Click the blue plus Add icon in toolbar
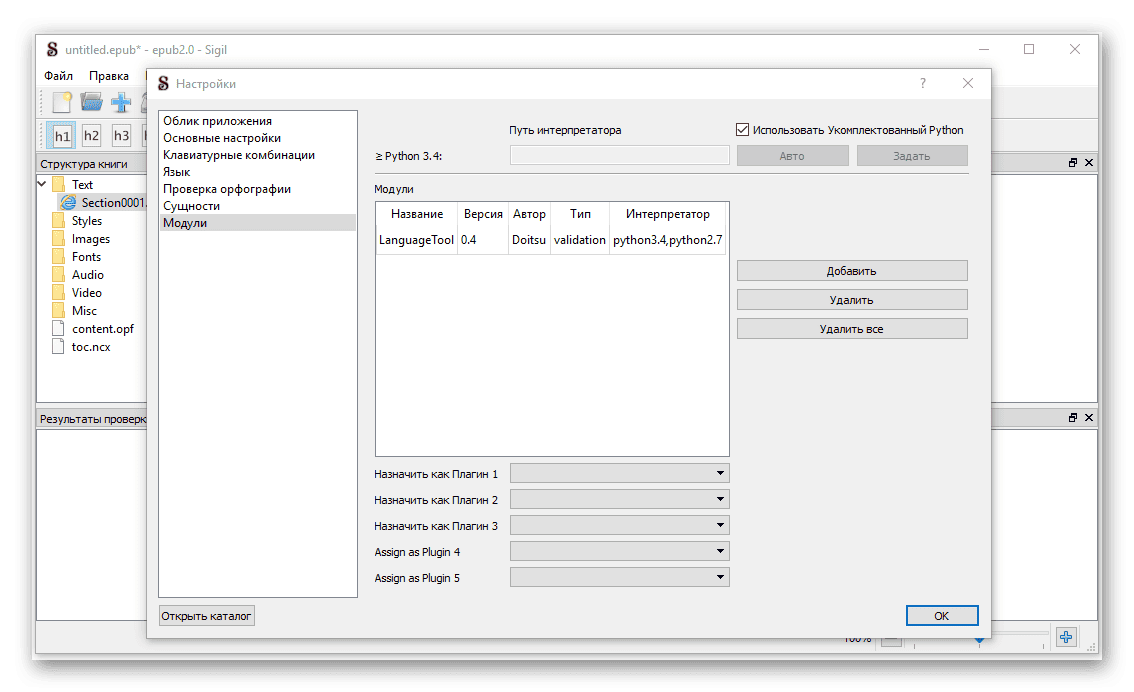Viewport: 1134px width, 692px height. click(121, 102)
